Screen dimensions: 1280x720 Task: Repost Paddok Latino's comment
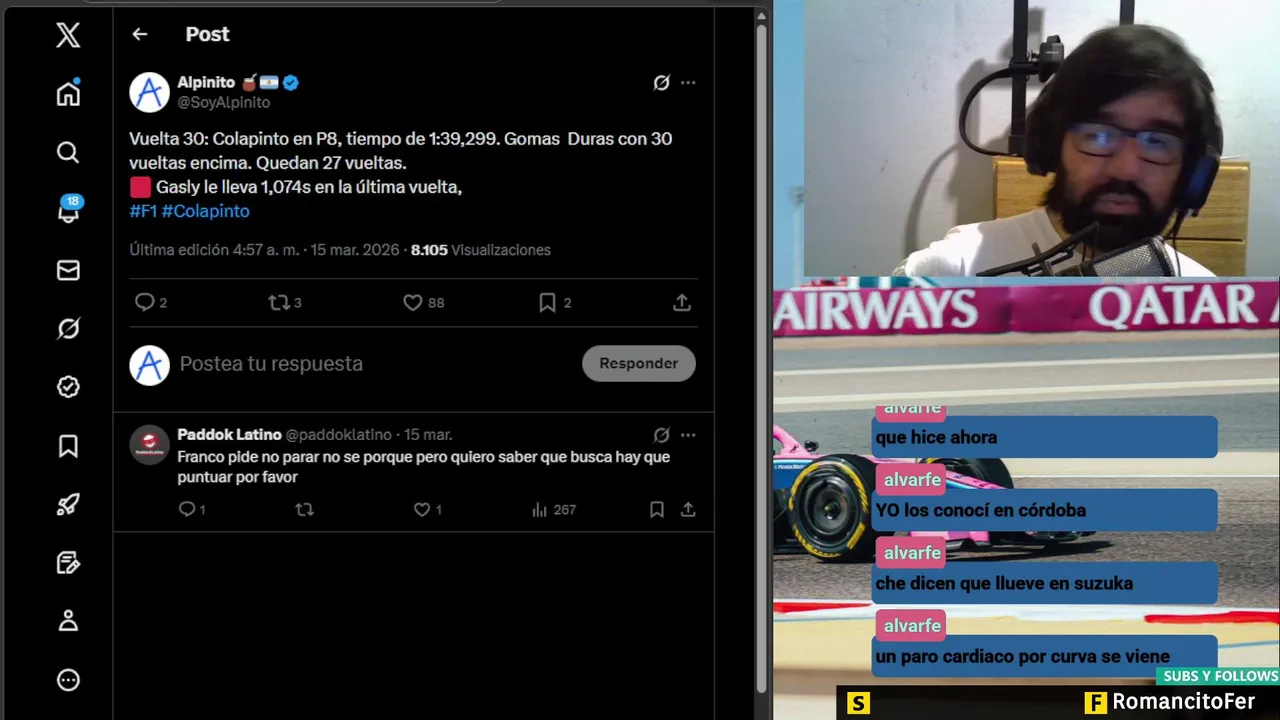point(304,510)
